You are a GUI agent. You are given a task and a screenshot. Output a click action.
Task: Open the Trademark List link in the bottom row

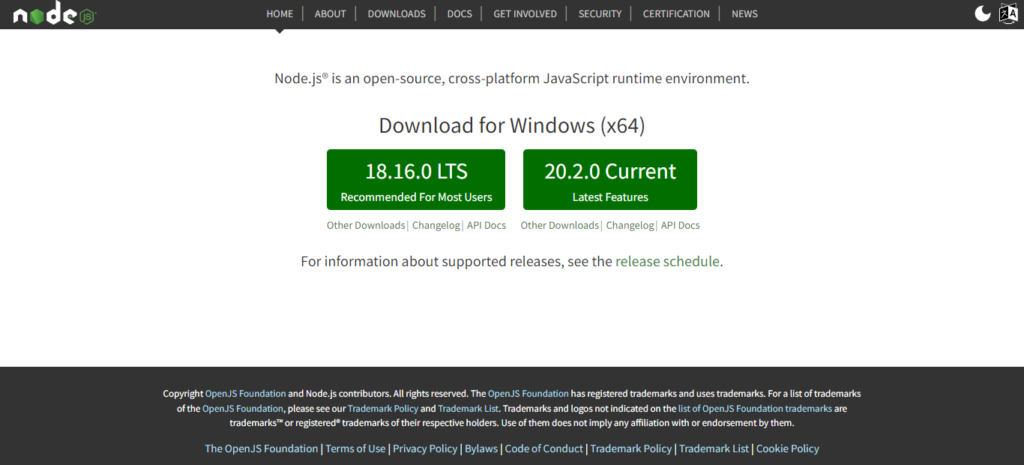tap(714, 449)
